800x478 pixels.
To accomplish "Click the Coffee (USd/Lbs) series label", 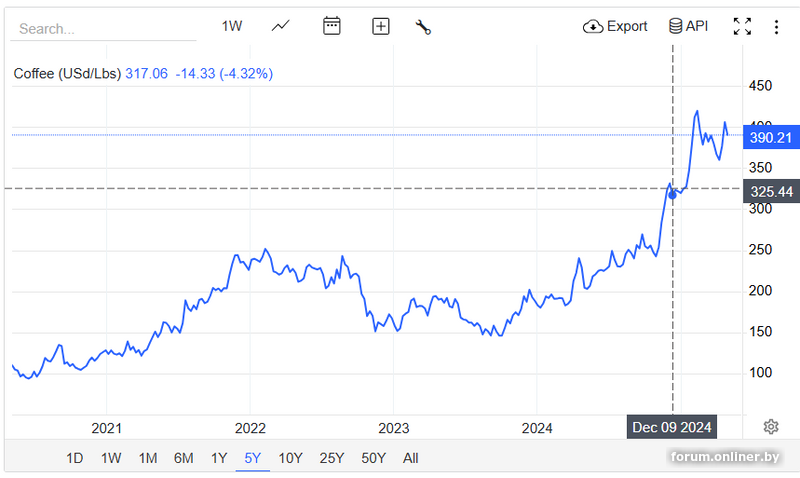I will pos(67,74).
